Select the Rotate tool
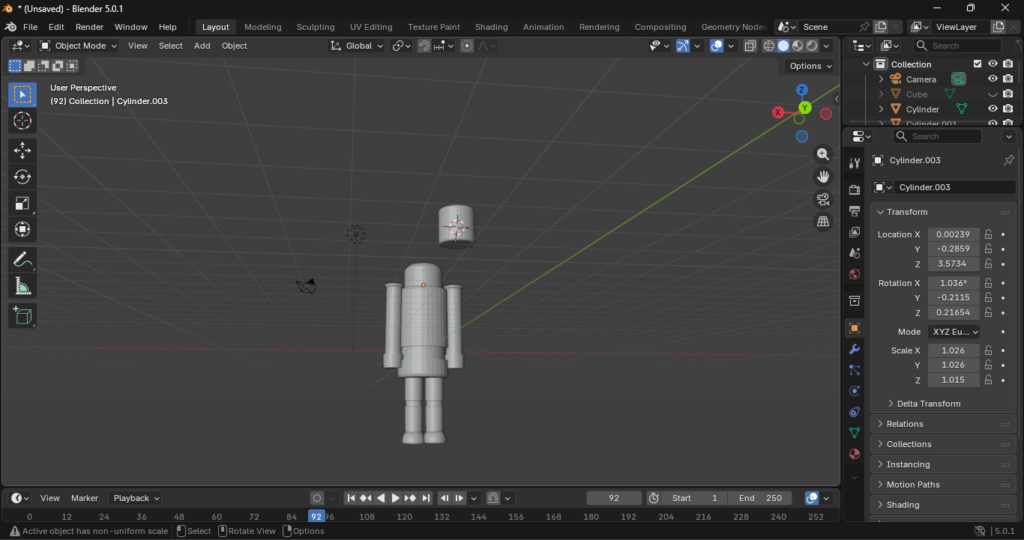The image size is (1024, 540). [22, 177]
